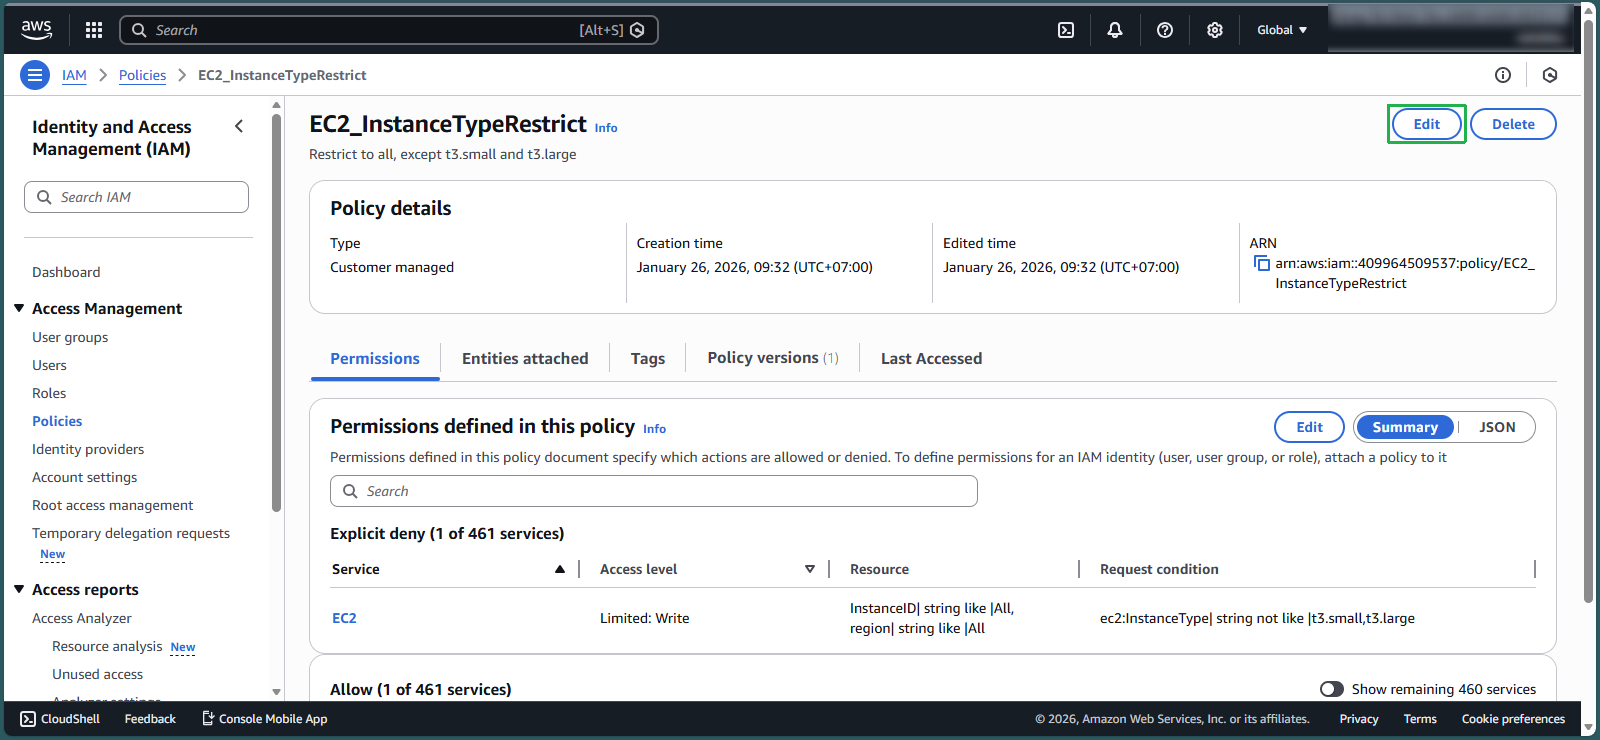The width and height of the screenshot is (1600, 740).
Task: Open the settings gear in top bar
Action: point(1215,30)
